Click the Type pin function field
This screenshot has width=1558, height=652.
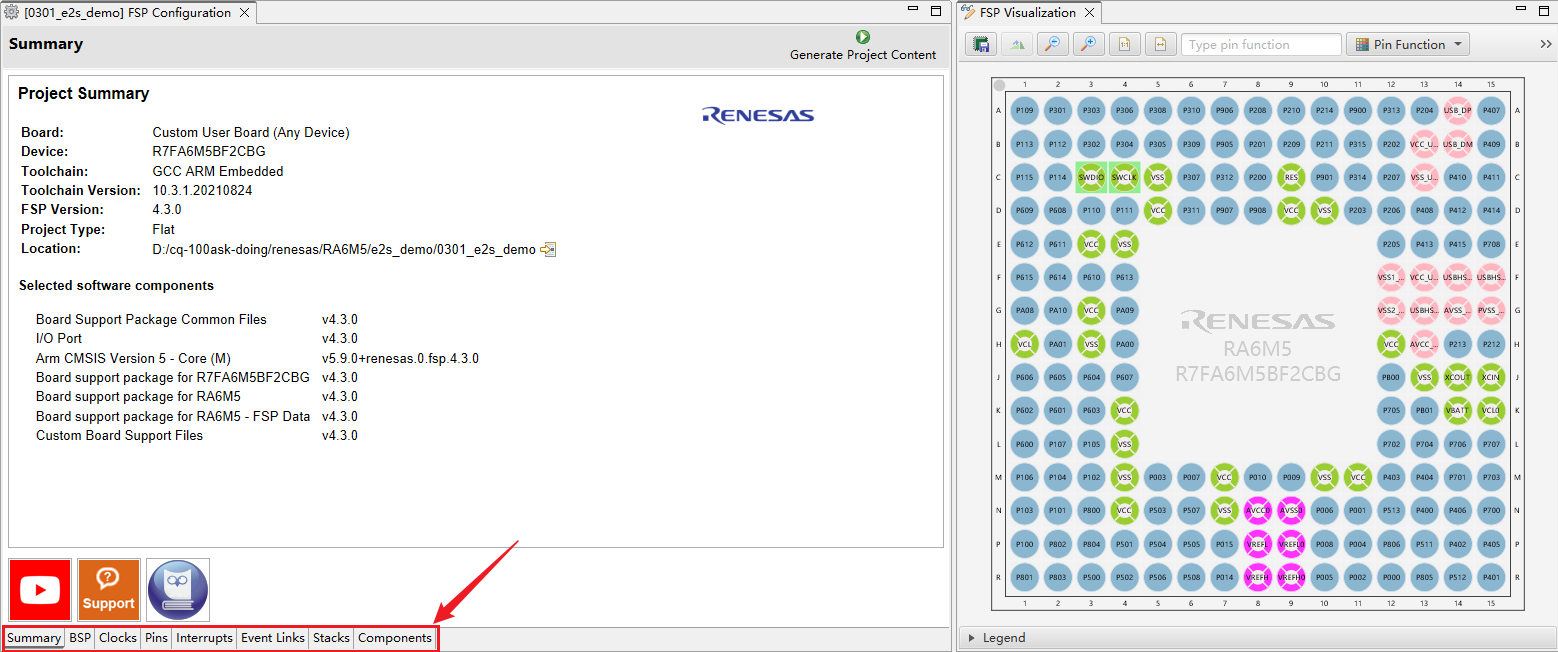click(x=1261, y=44)
